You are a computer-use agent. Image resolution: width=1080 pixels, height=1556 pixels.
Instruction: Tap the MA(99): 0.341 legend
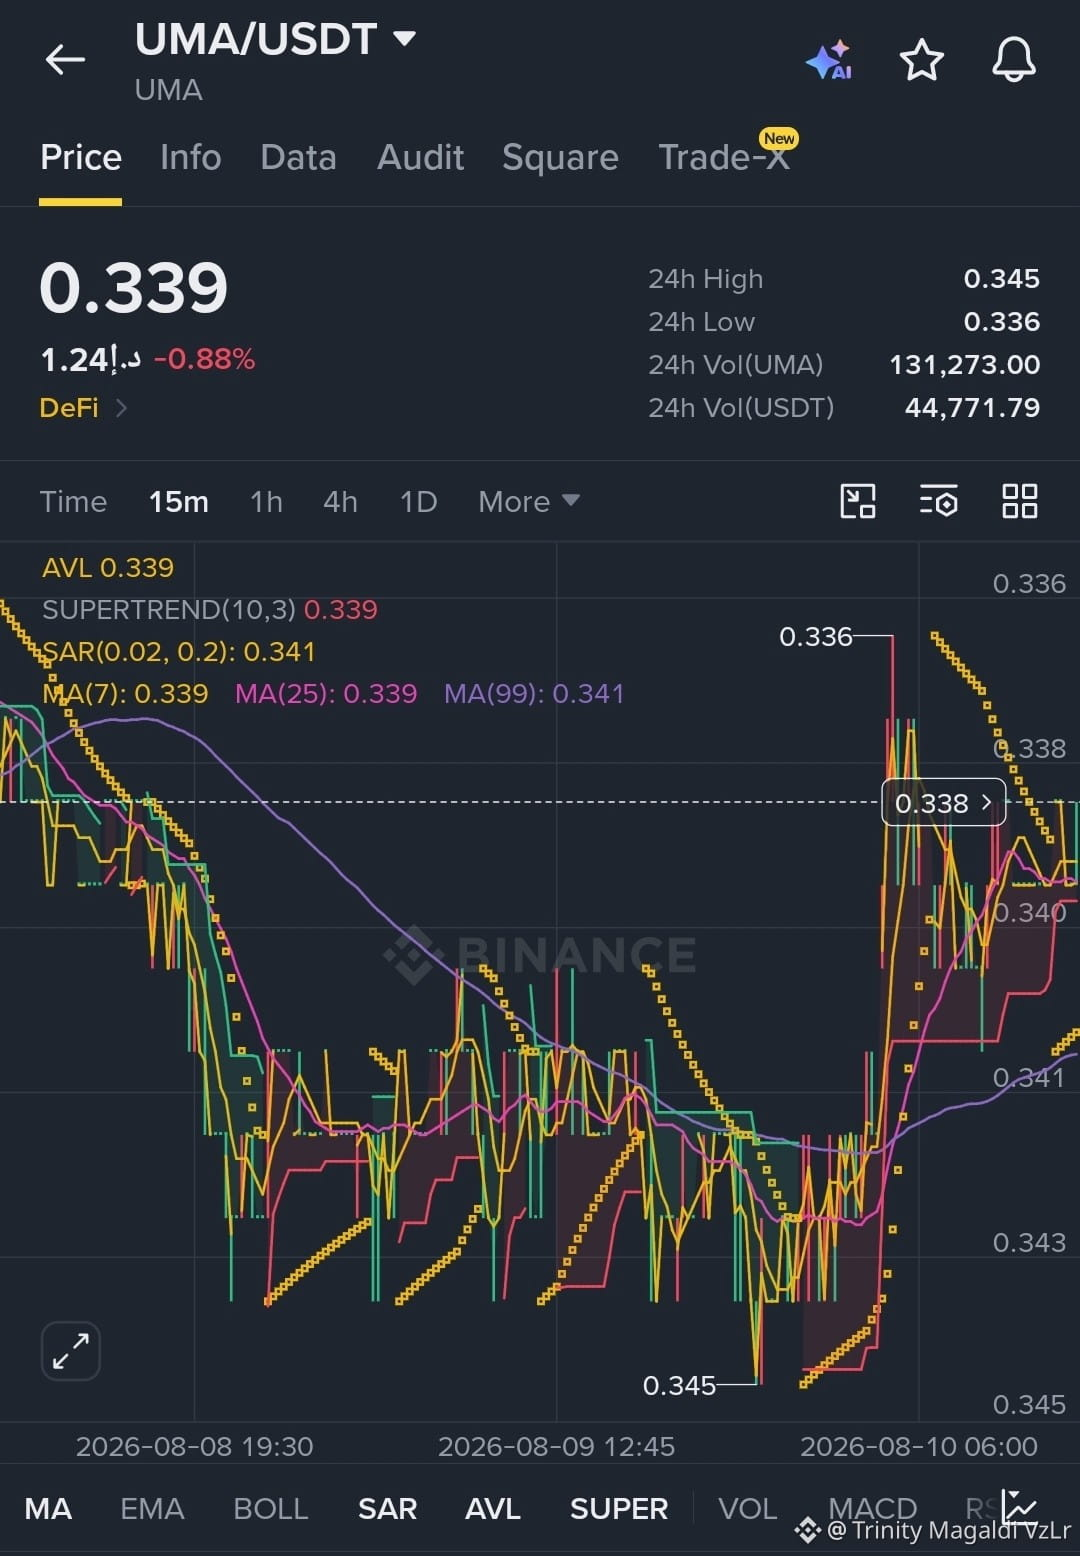[534, 693]
